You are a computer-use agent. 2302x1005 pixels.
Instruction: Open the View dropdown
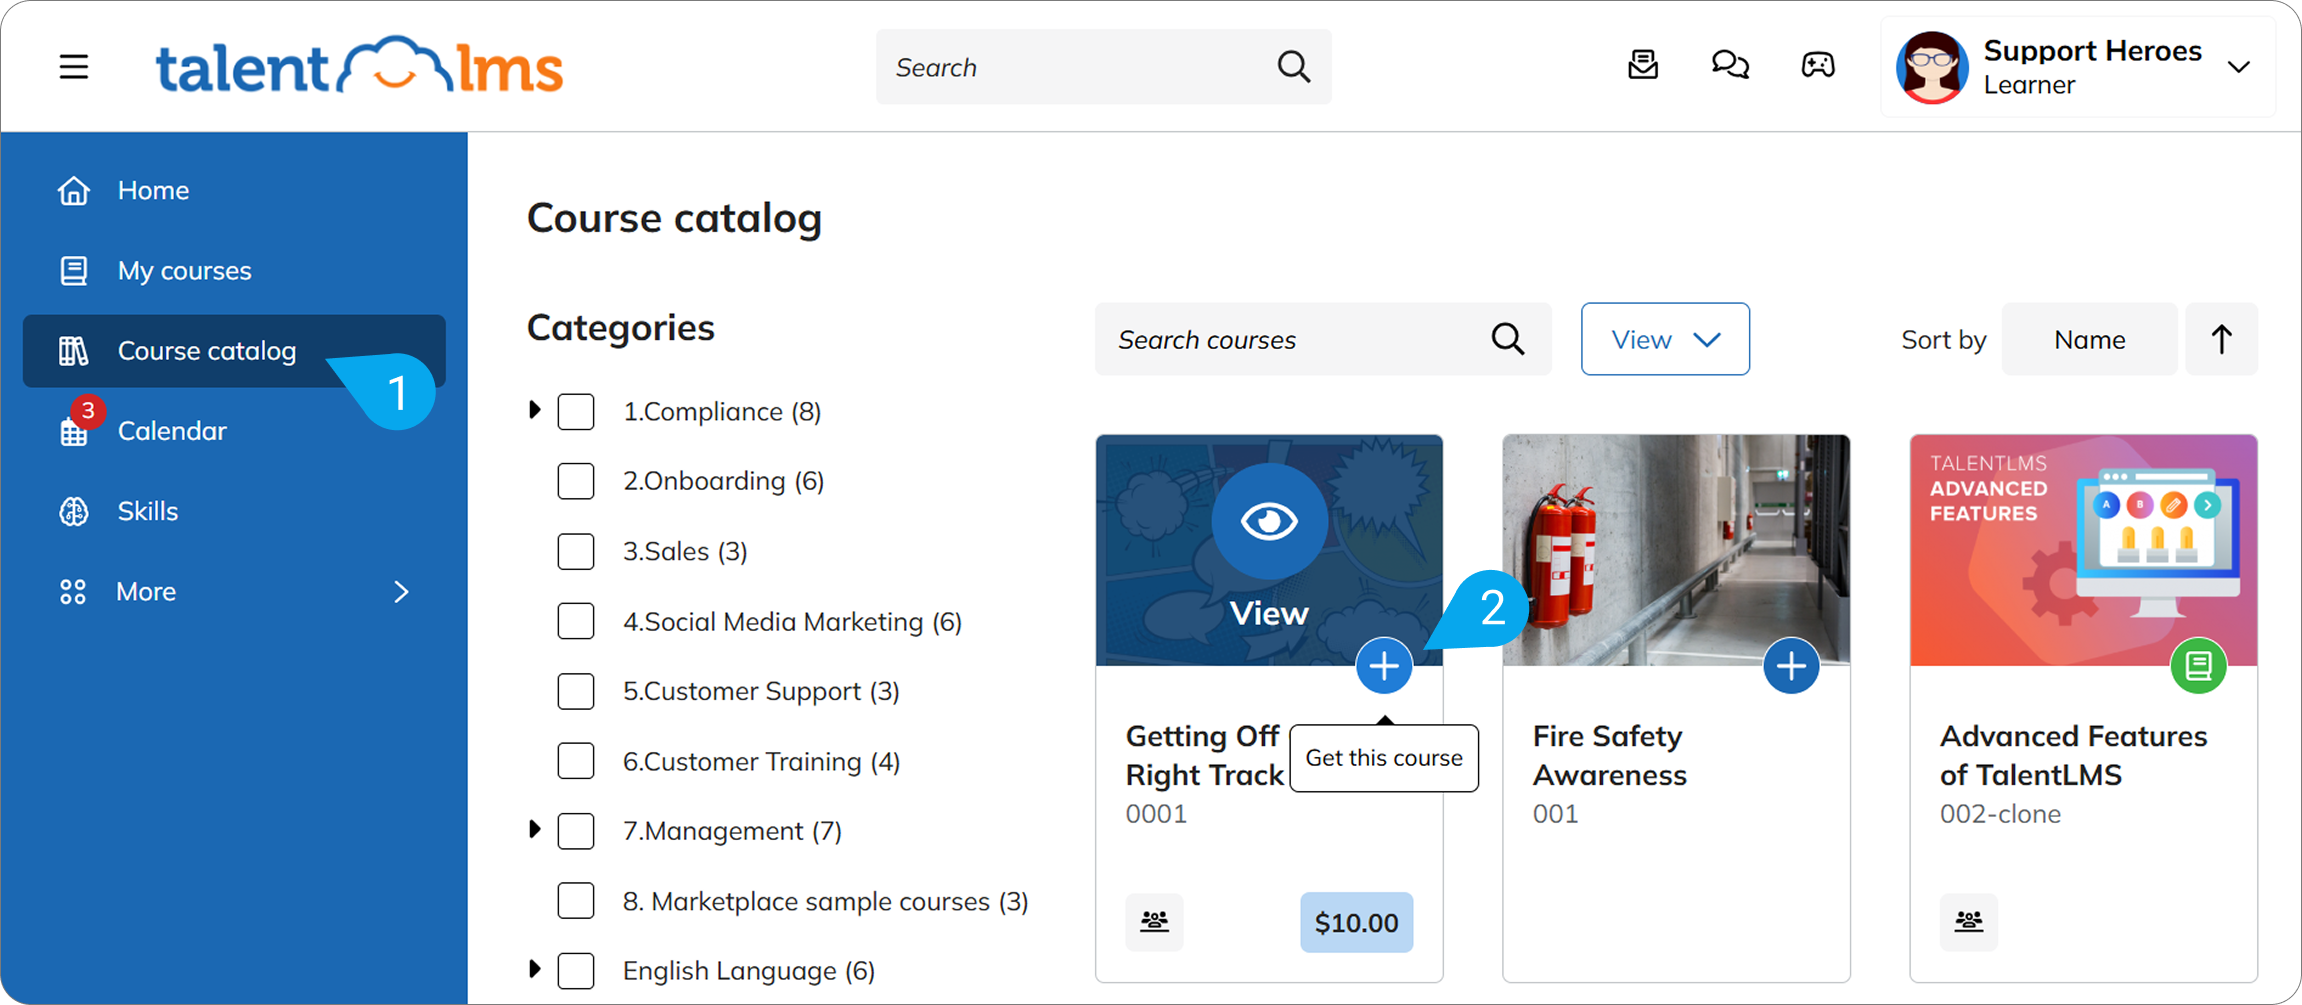[1665, 339]
